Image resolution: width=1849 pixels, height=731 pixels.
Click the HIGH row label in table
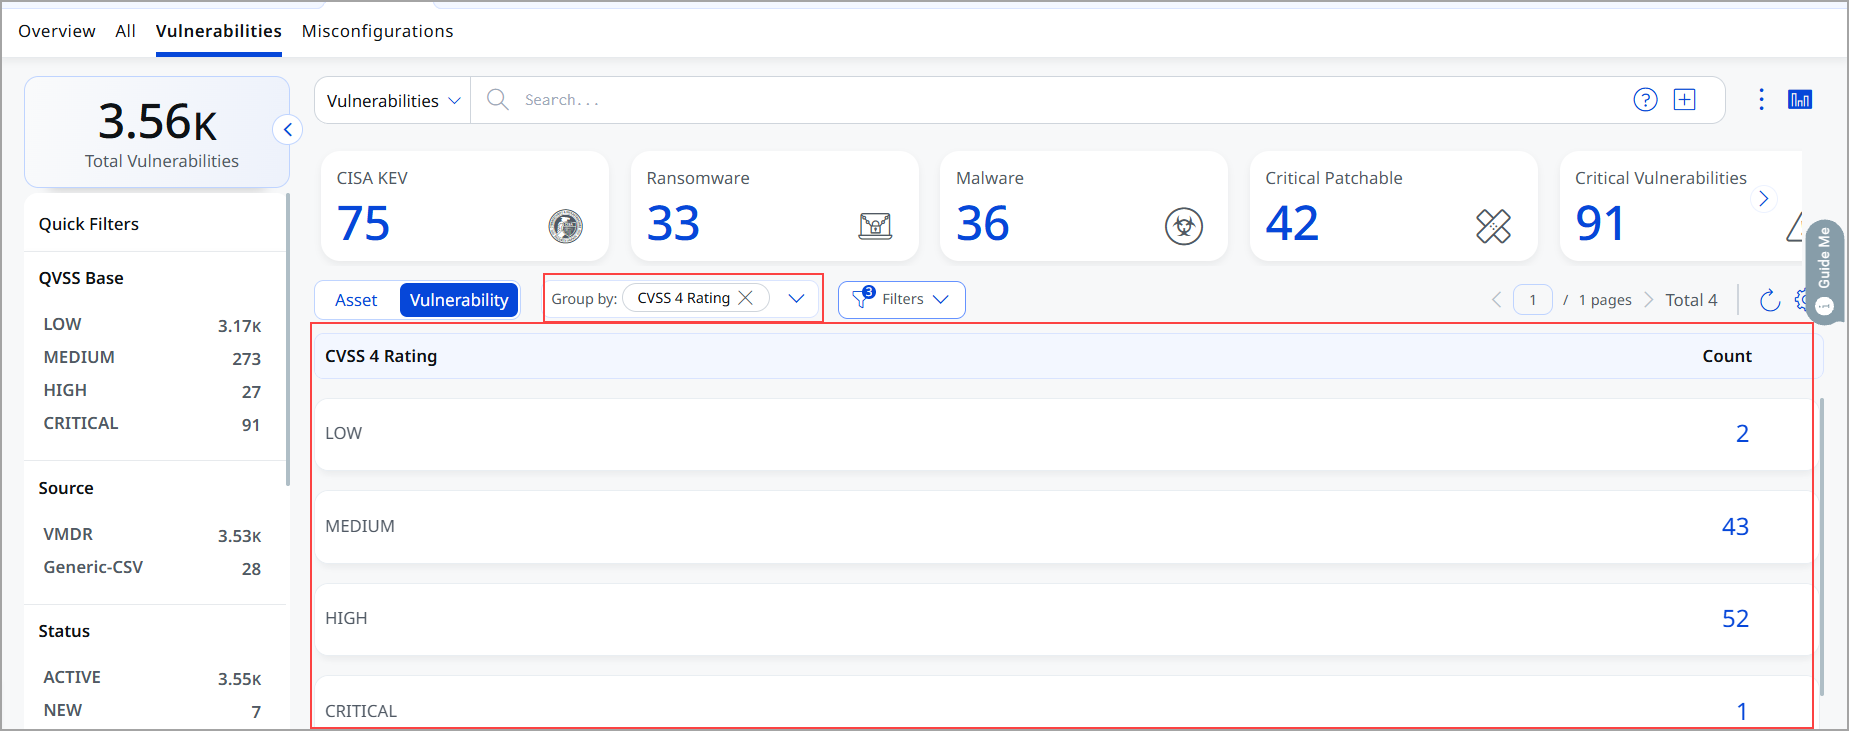[346, 618]
